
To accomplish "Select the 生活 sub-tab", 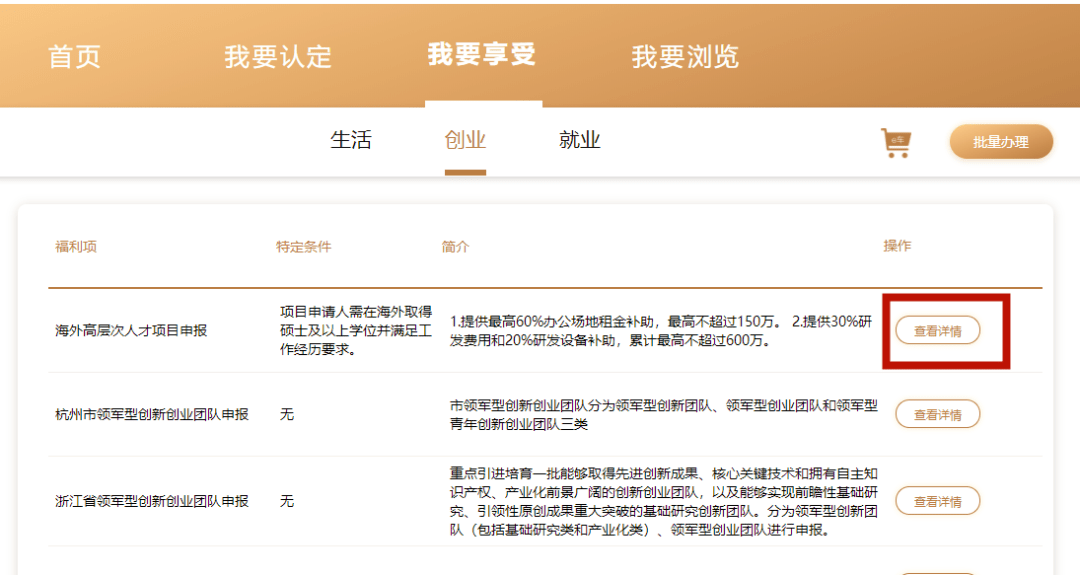I will point(351,140).
